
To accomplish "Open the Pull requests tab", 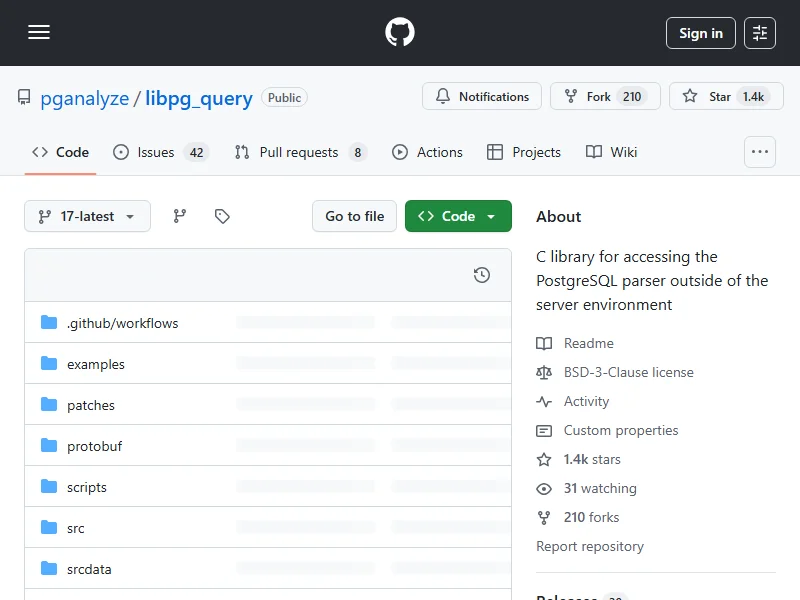I will coord(299,152).
